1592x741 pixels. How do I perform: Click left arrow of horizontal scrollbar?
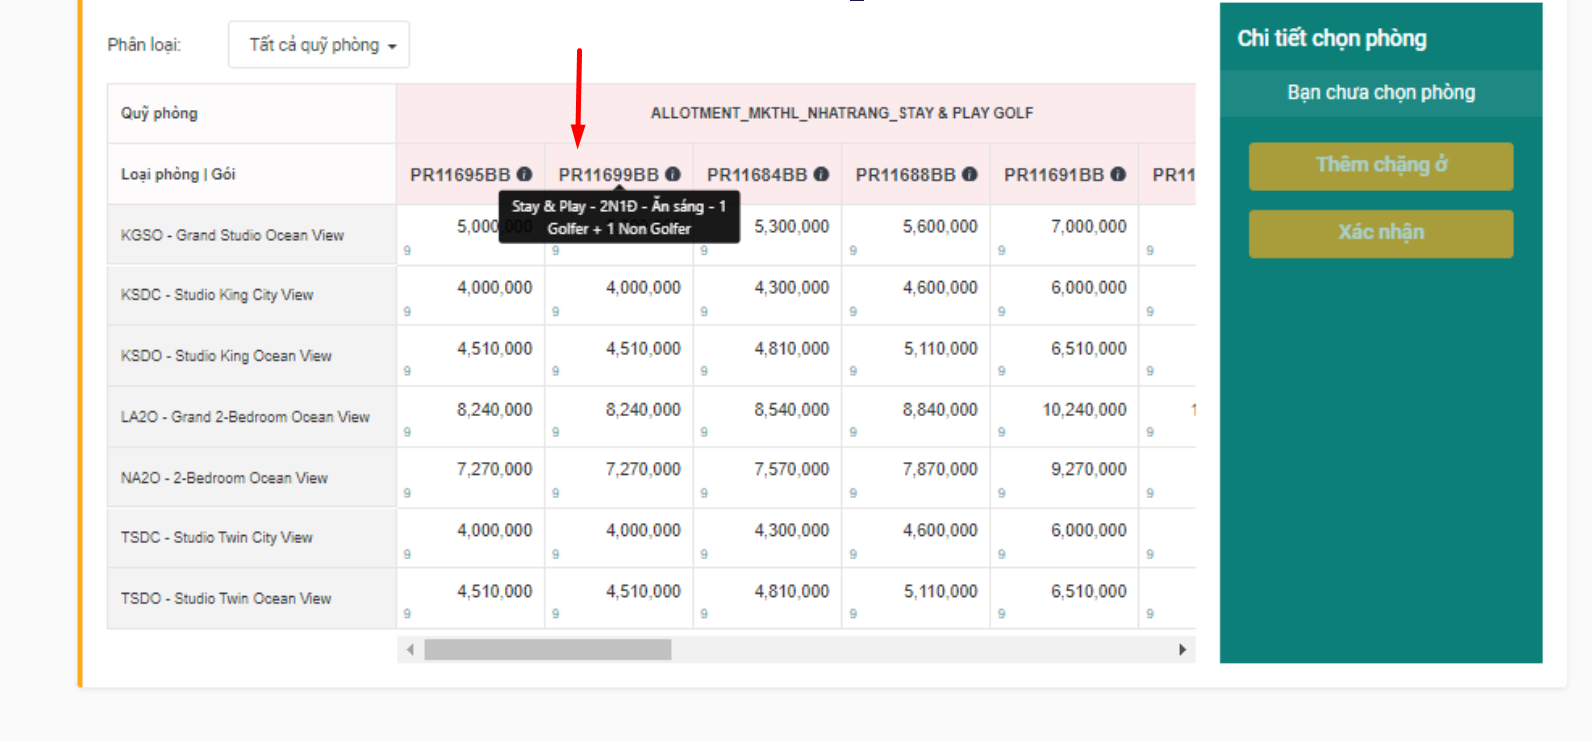click(x=410, y=650)
